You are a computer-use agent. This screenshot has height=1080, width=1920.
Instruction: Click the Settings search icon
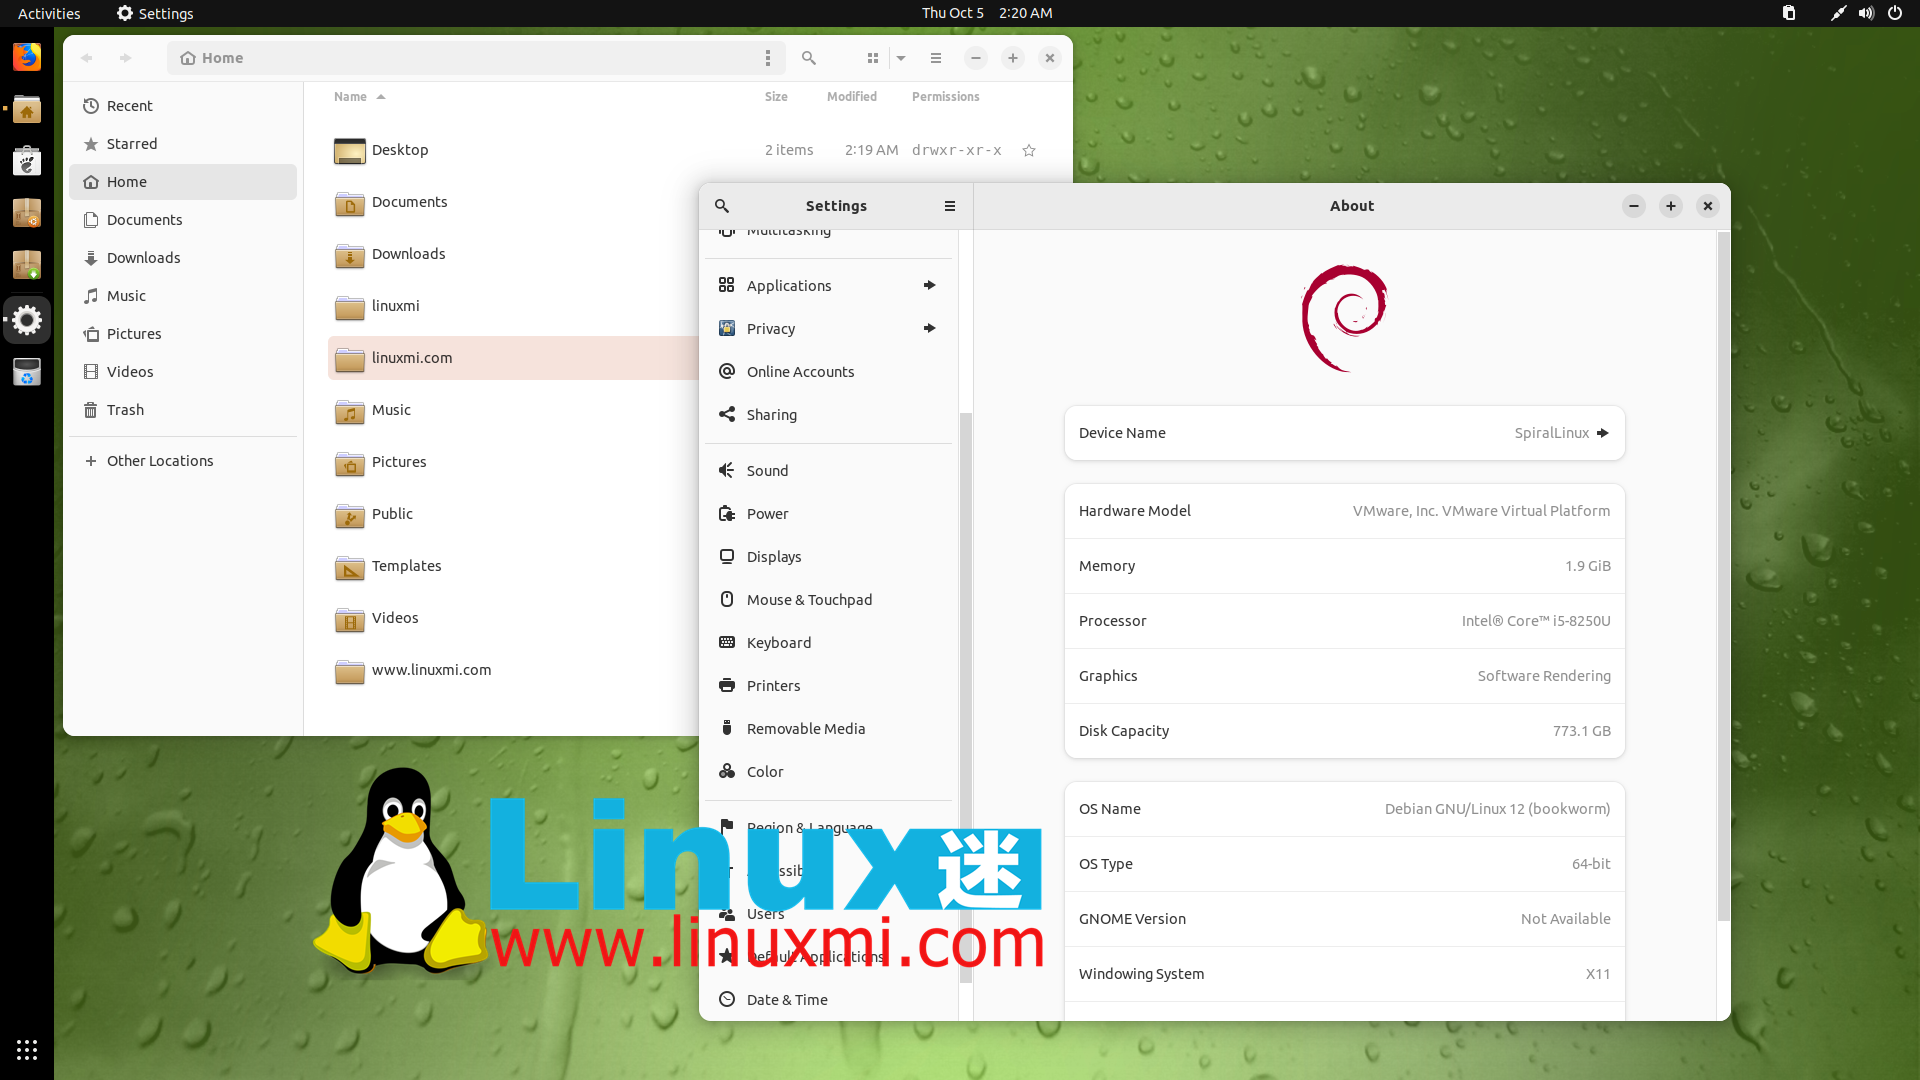point(722,206)
